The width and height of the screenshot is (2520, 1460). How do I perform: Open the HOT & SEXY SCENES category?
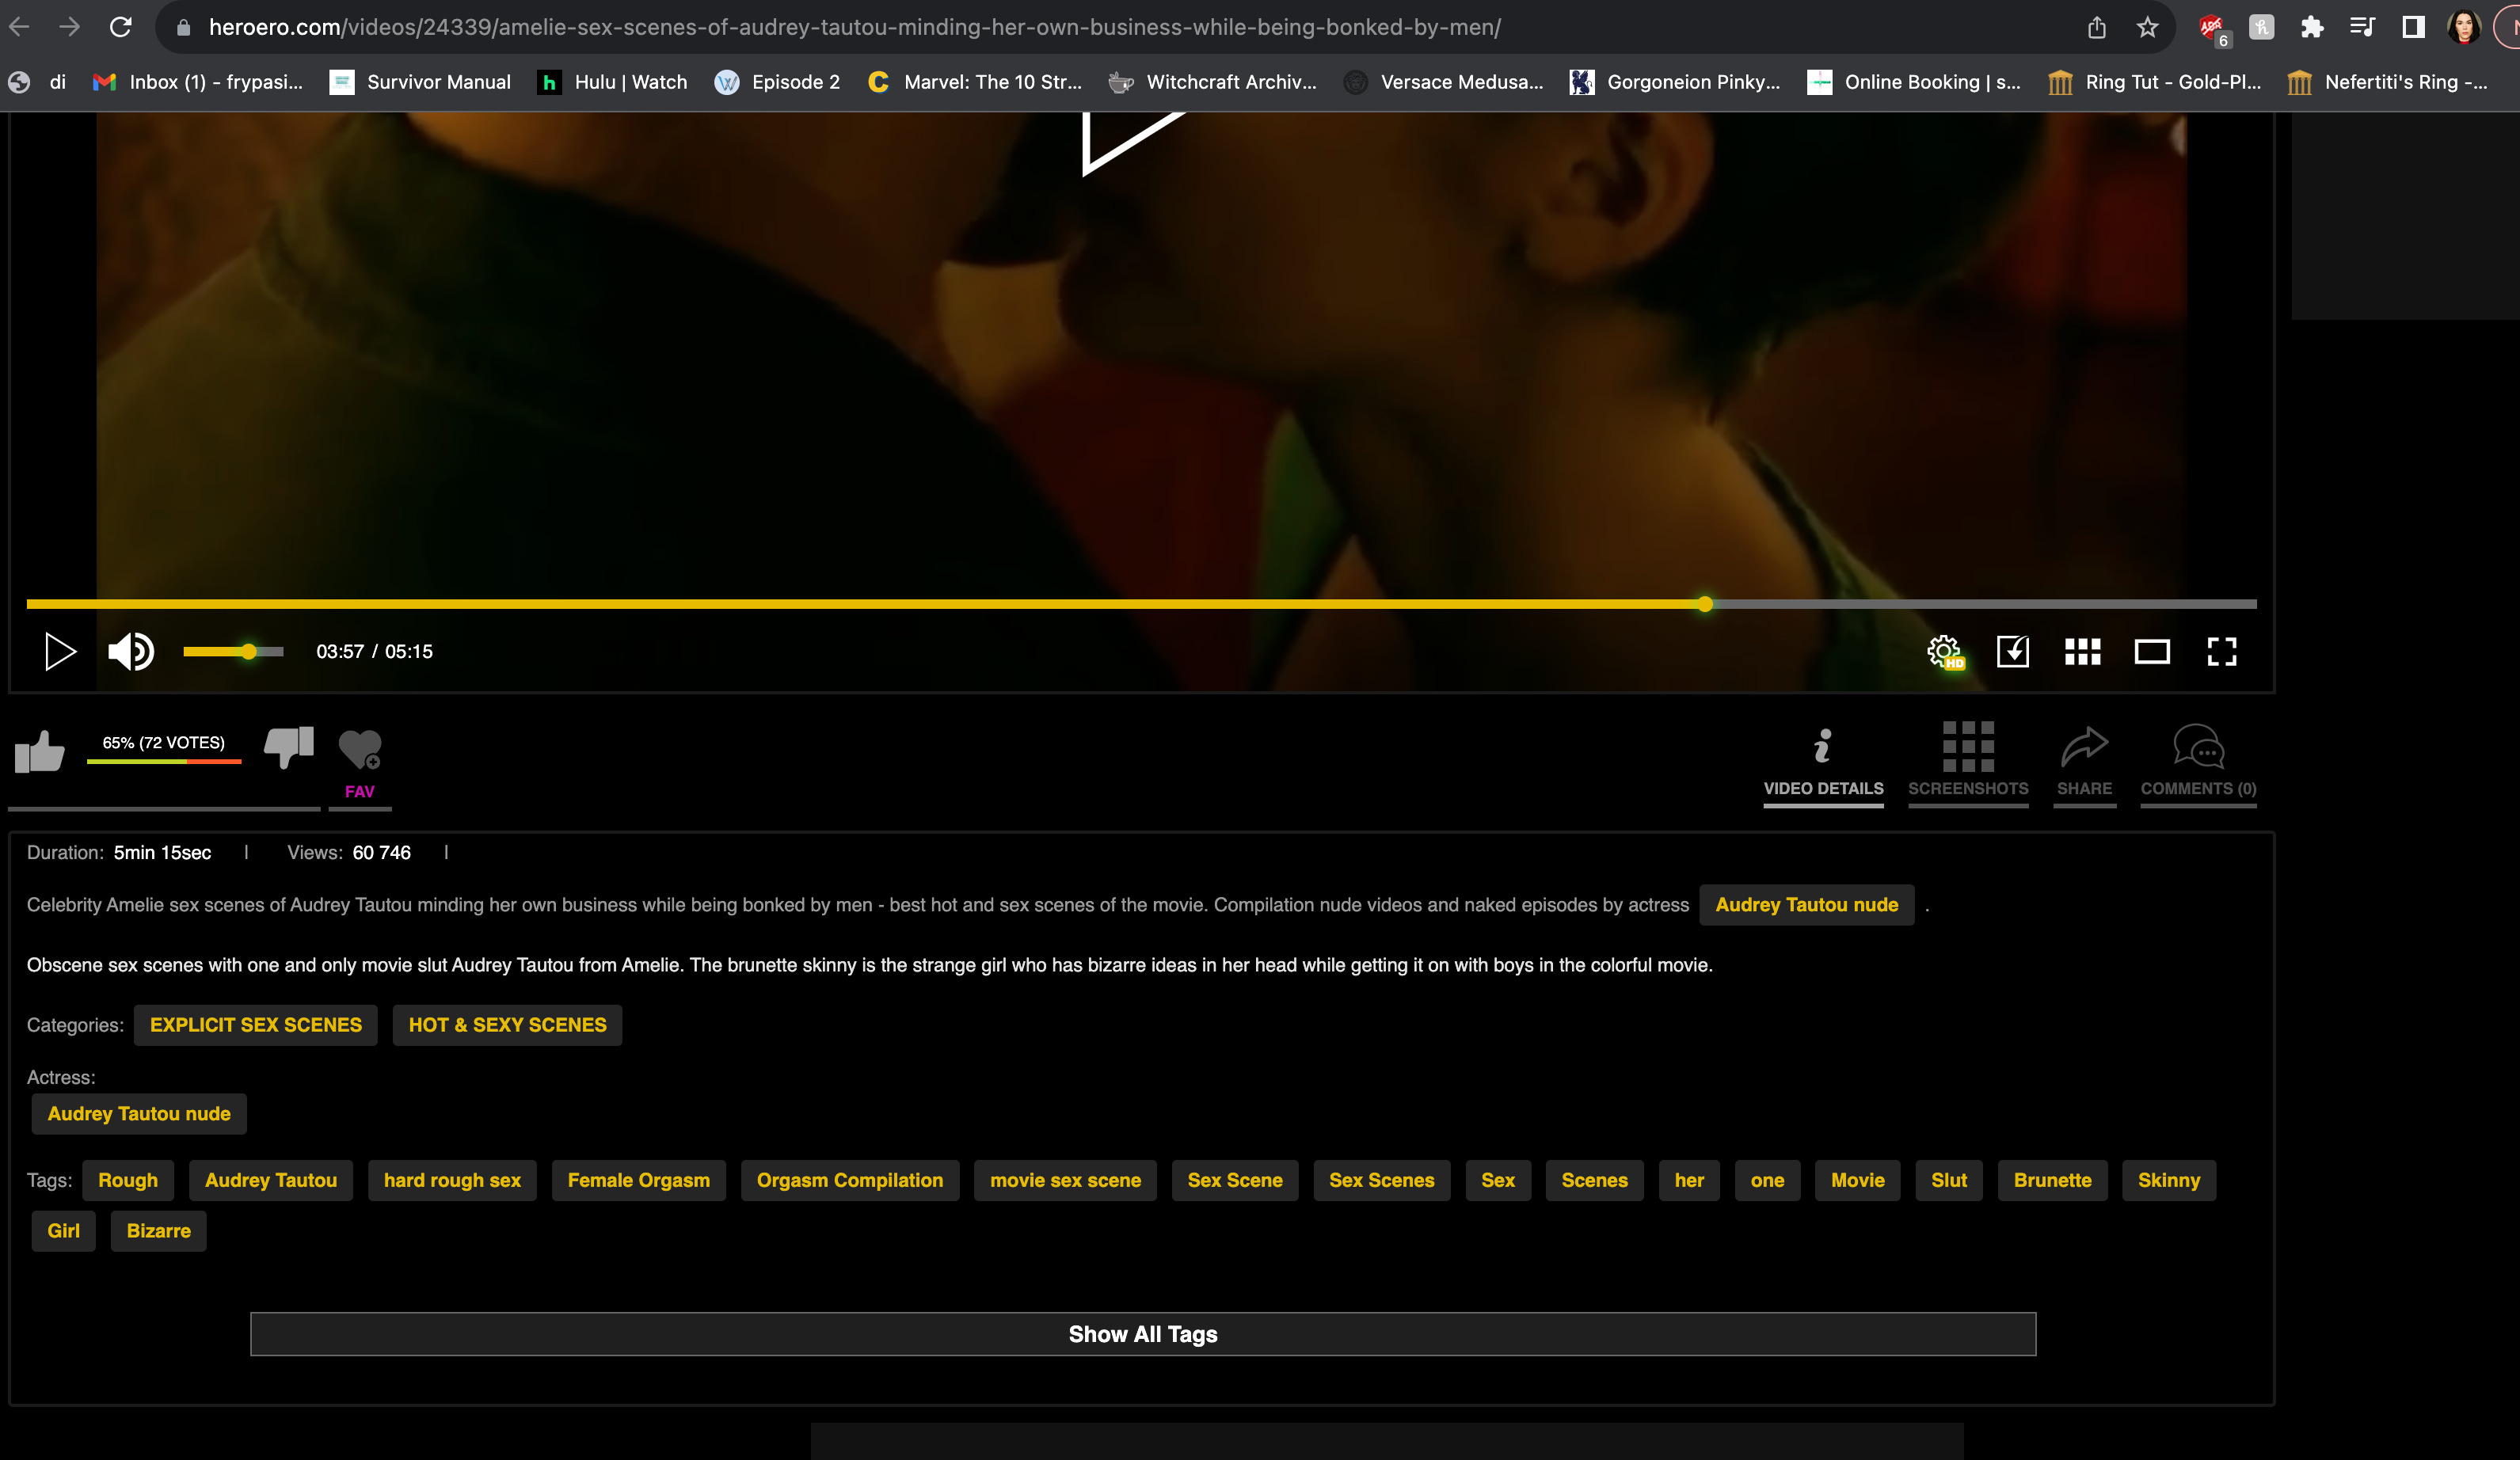[507, 1025]
